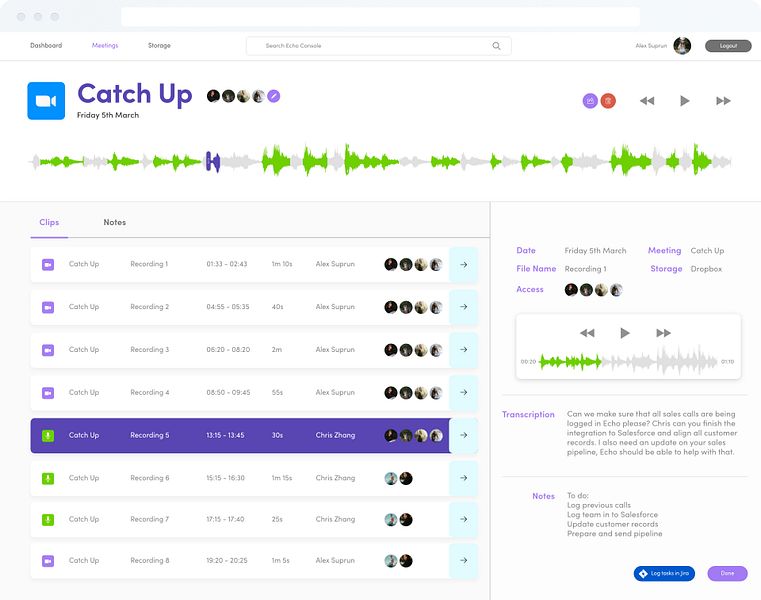The width and height of the screenshot is (761, 600).
Task: Click microphone icon on Recording 7 row
Action: tap(48, 519)
